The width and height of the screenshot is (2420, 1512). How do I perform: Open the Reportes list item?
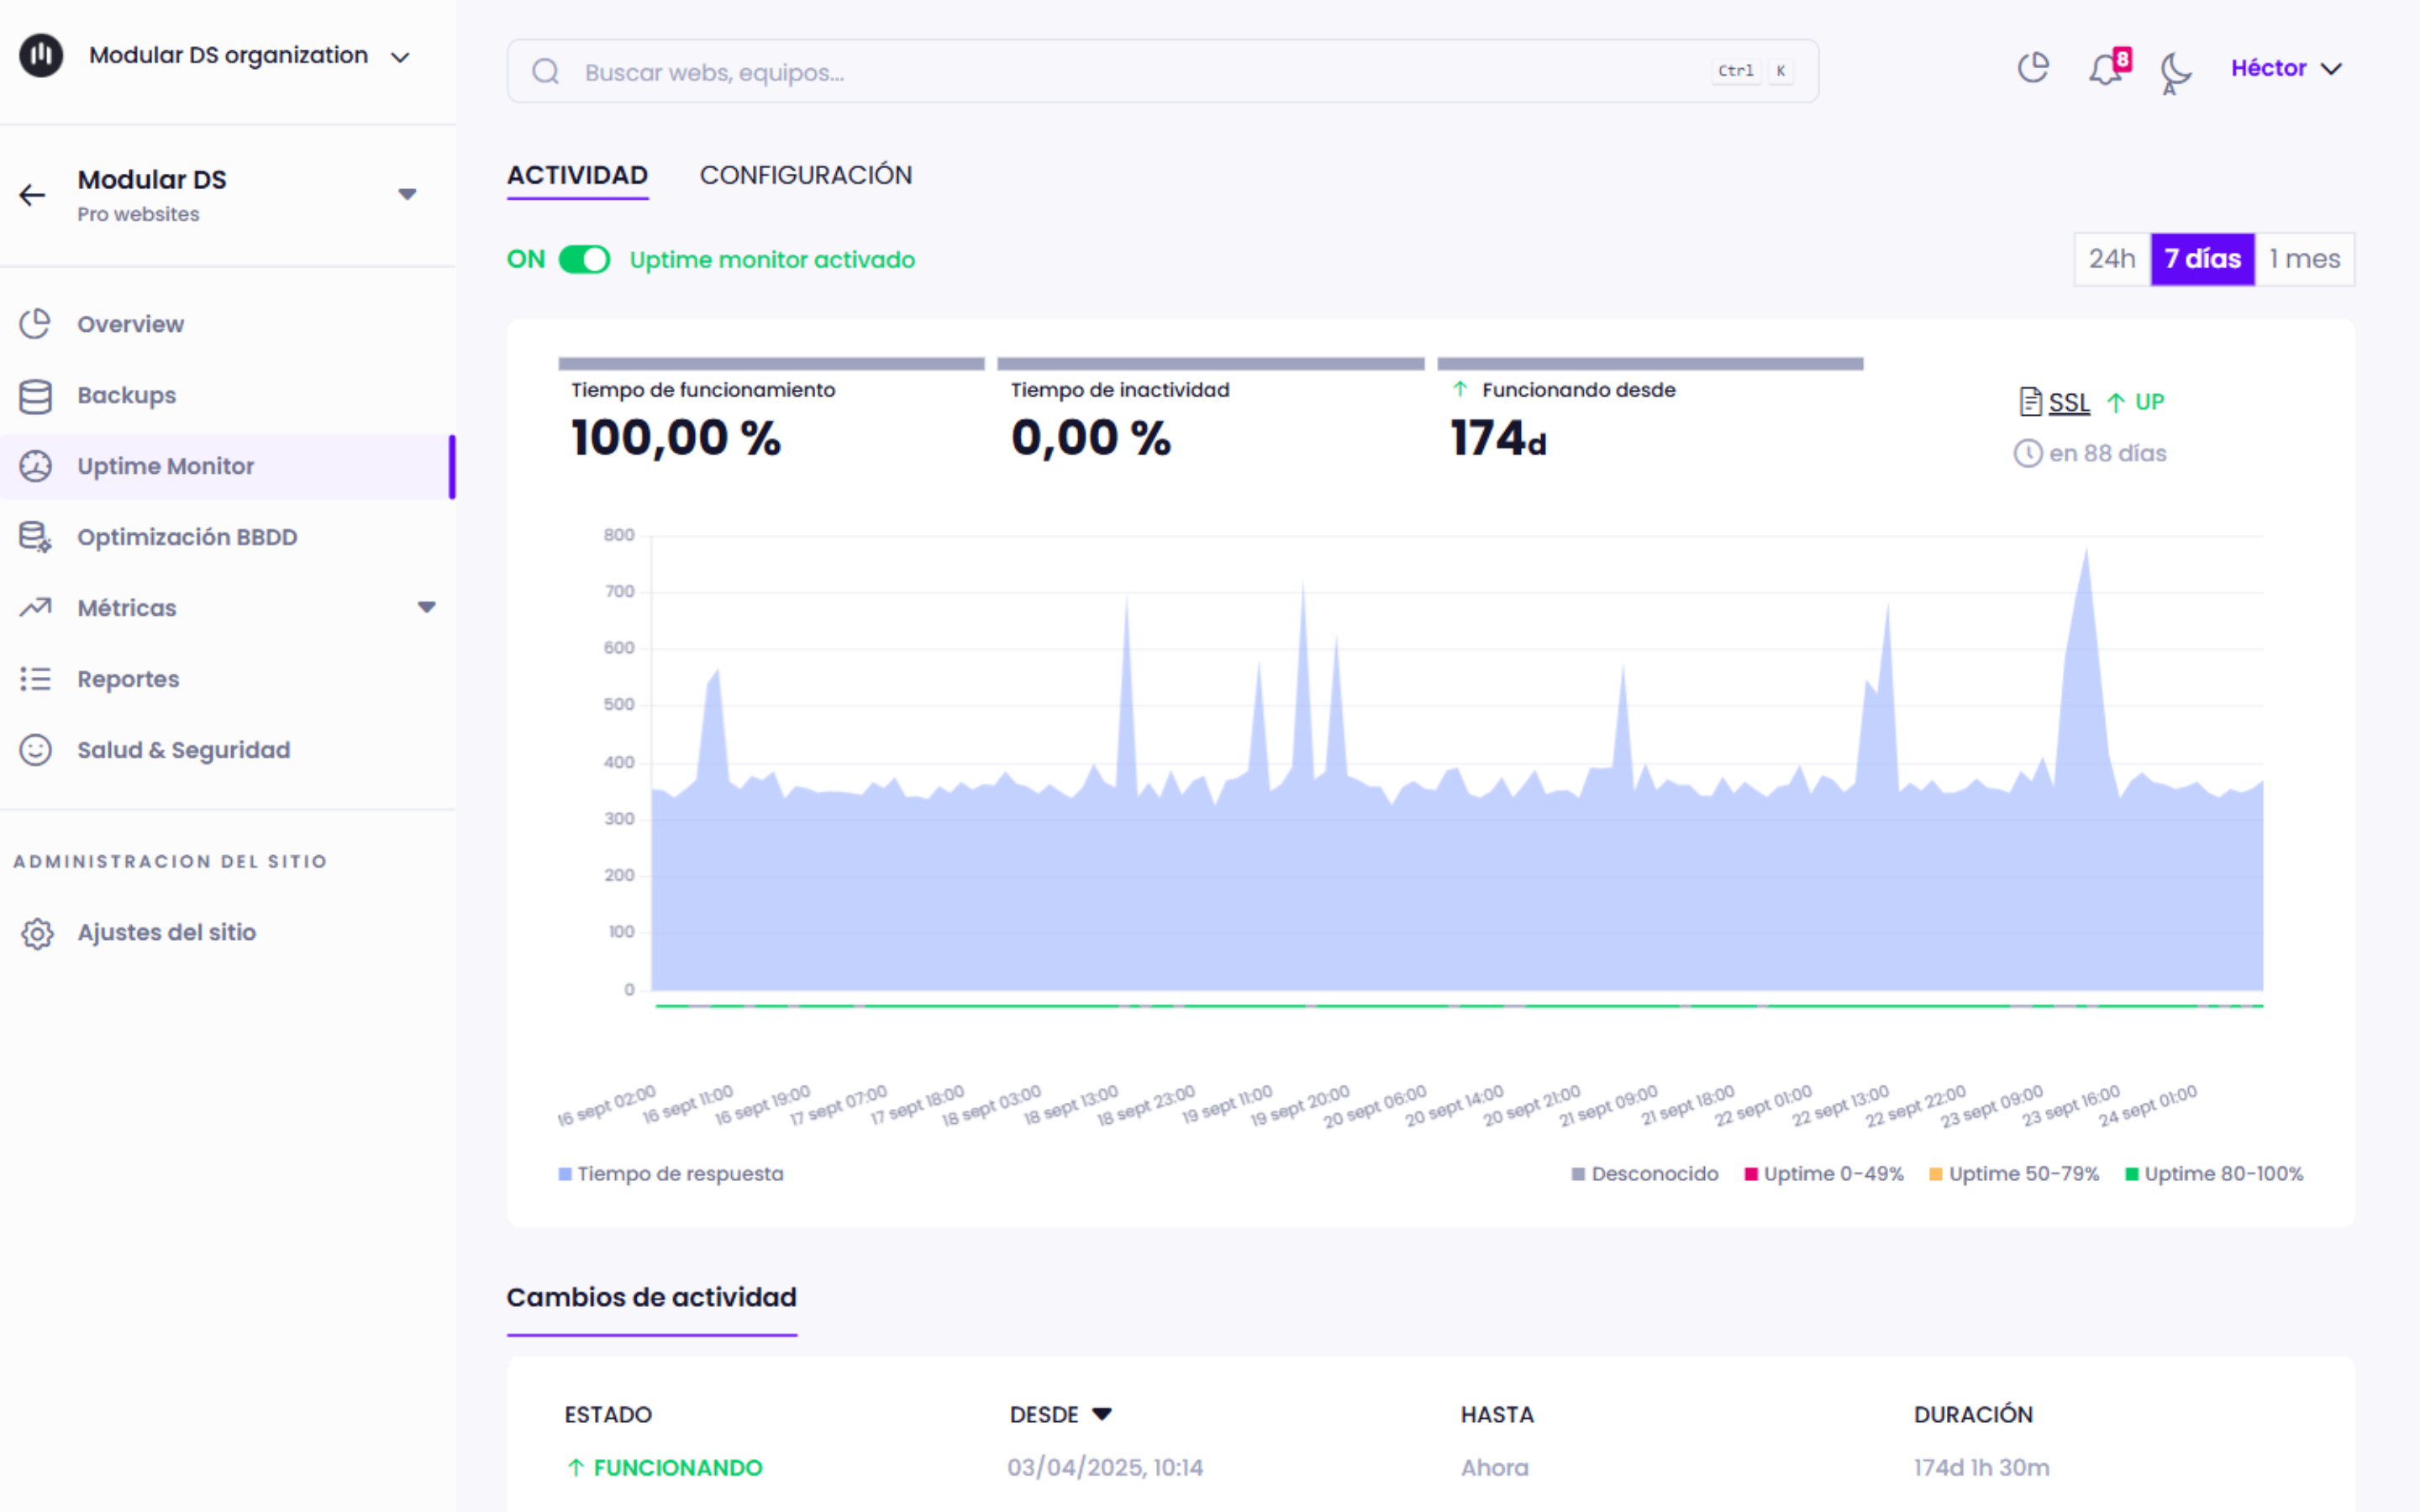[128, 679]
